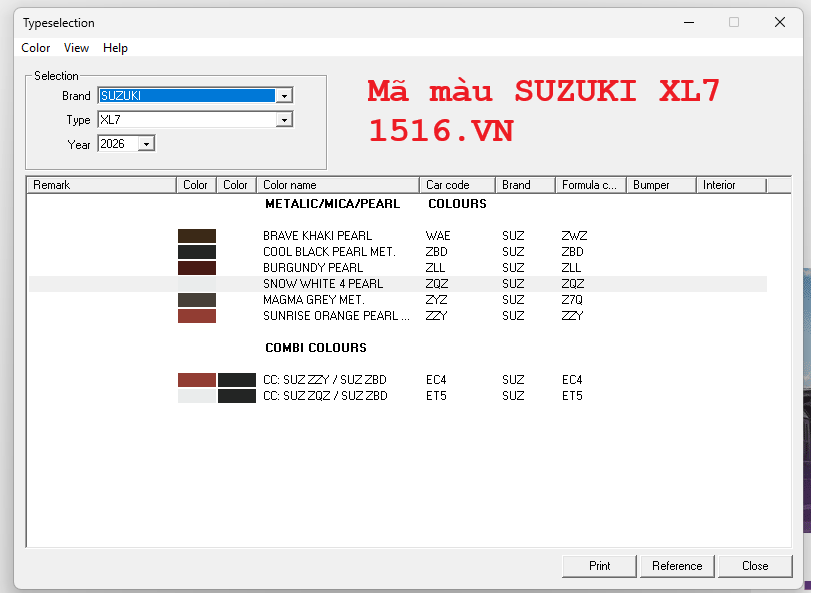Screen dimensions: 815x593
Task: Select the BRAVE KHAKI PEARL row text
Action: [318, 236]
